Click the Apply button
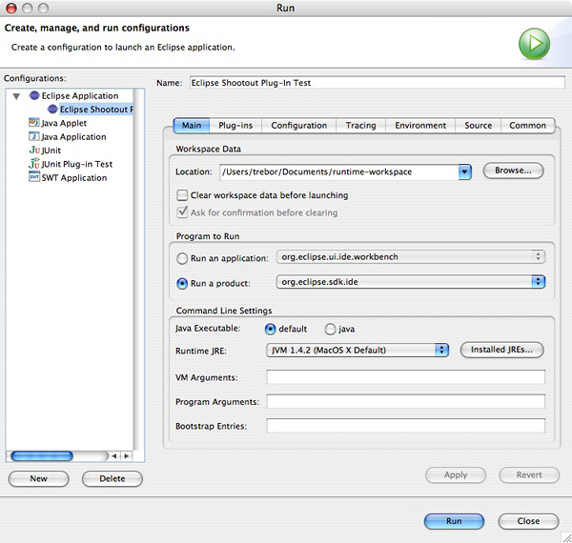 [x=455, y=475]
